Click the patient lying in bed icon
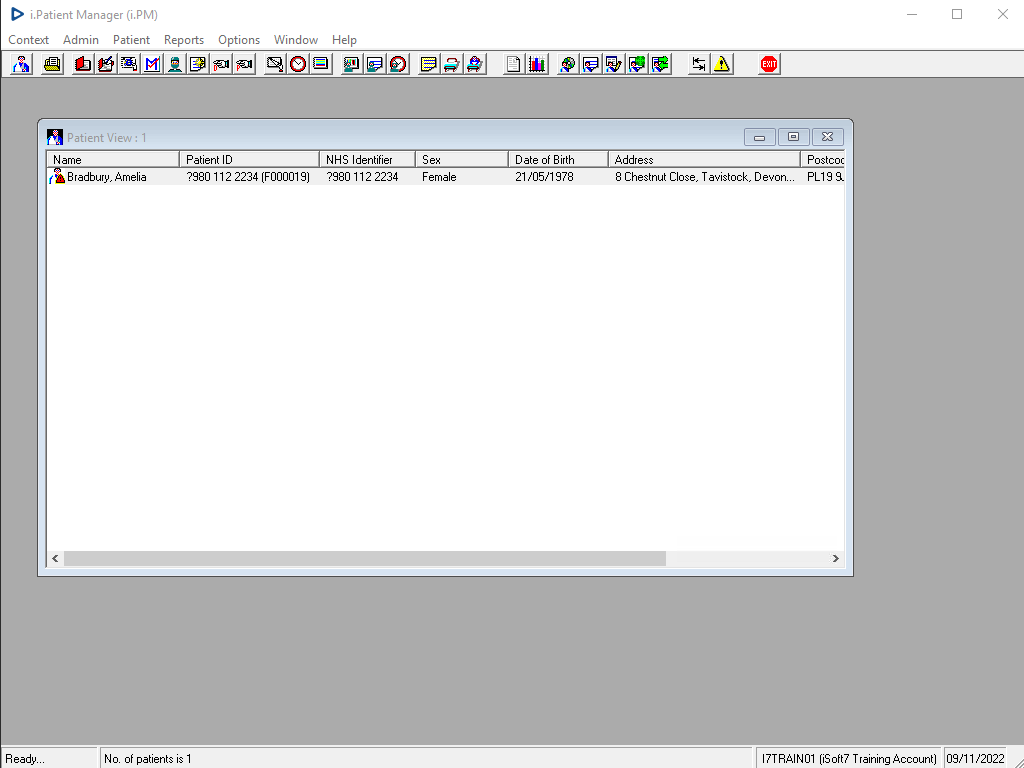Image resolution: width=1024 pixels, height=768 pixels. (475, 64)
